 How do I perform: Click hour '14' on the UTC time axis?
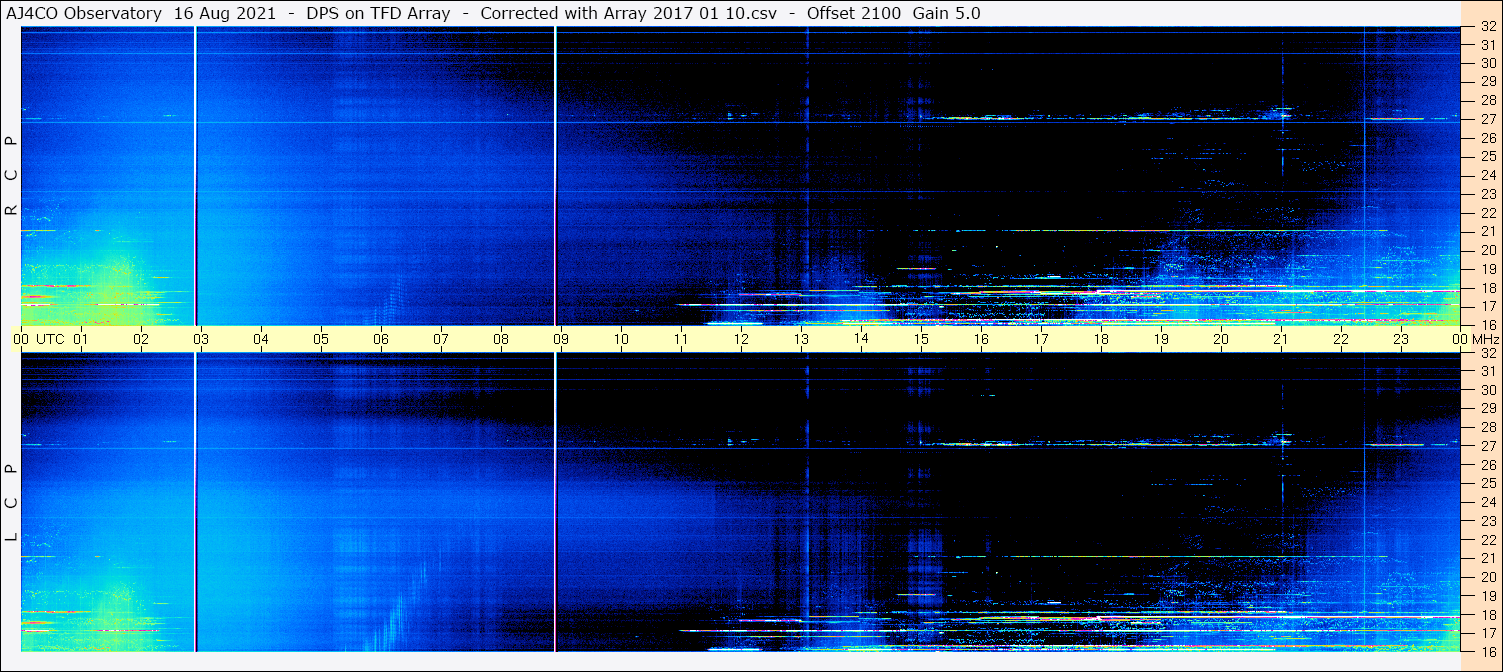click(x=861, y=339)
